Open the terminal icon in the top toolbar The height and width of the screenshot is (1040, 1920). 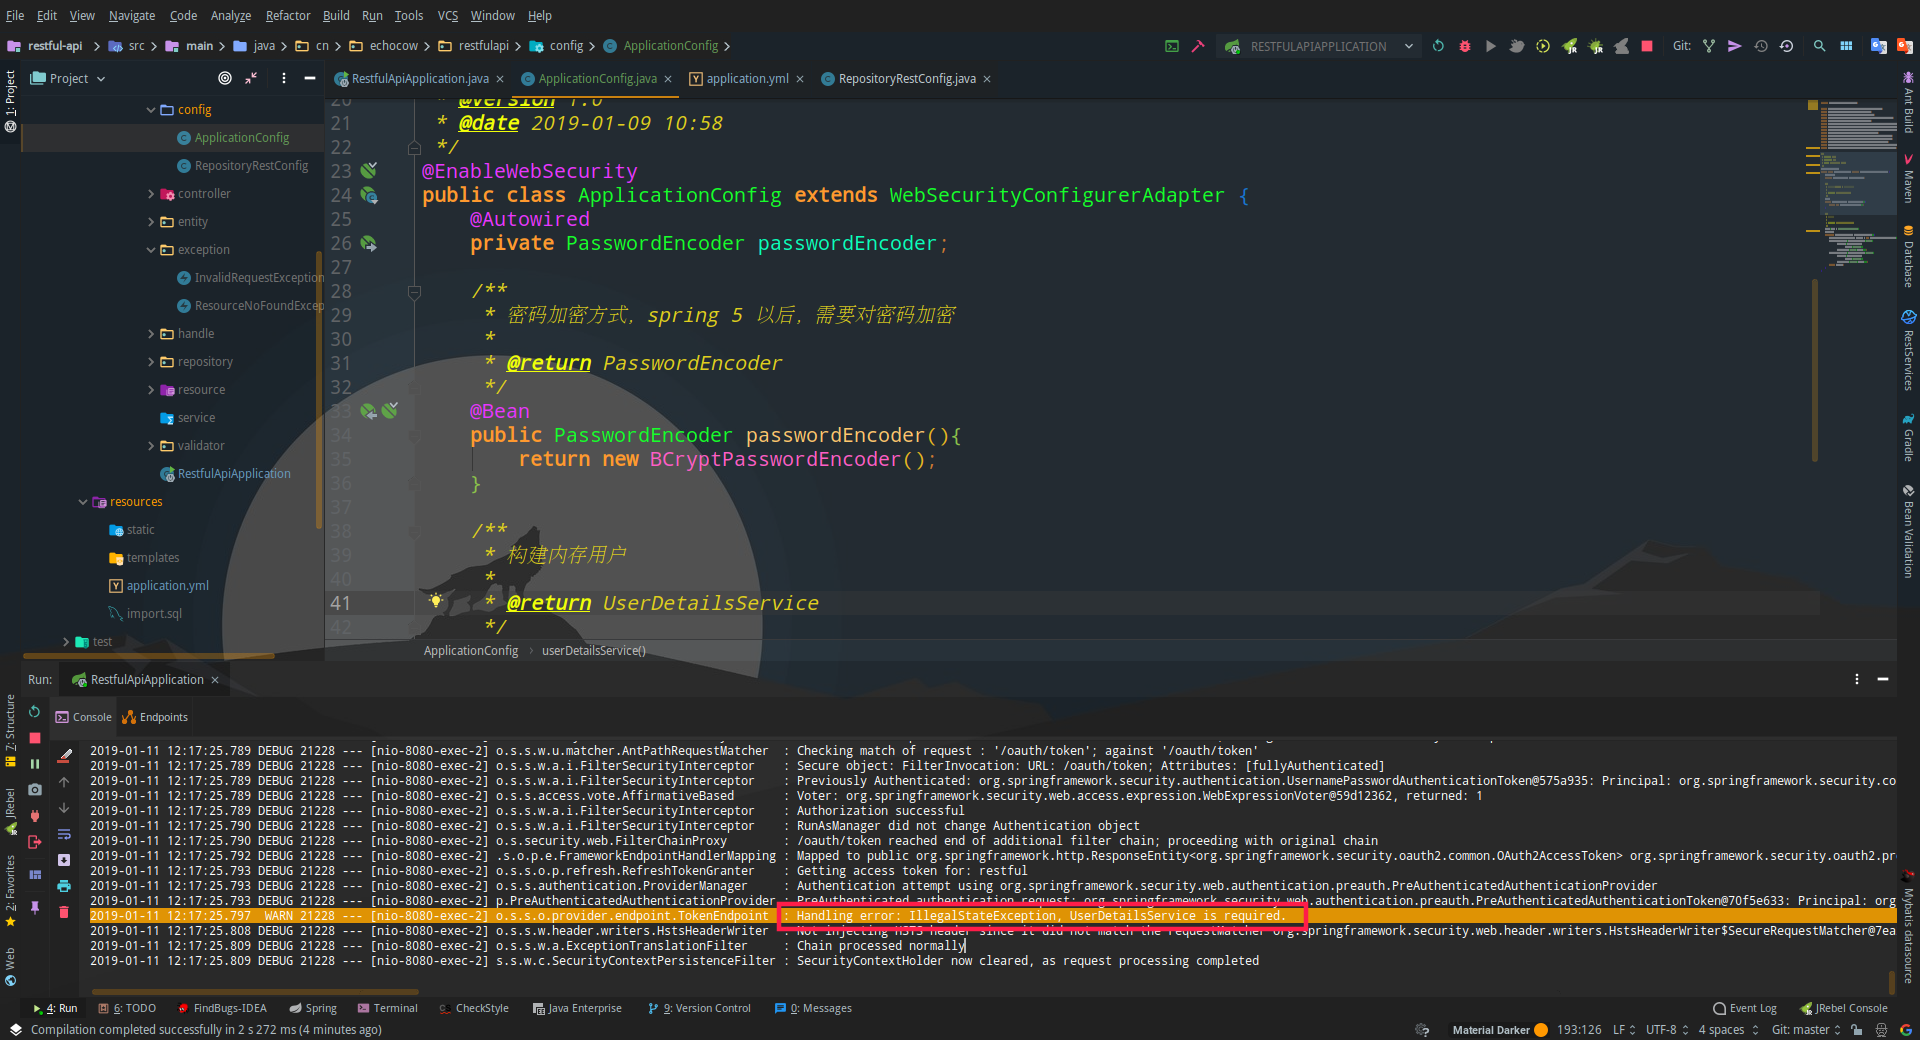[1172, 46]
